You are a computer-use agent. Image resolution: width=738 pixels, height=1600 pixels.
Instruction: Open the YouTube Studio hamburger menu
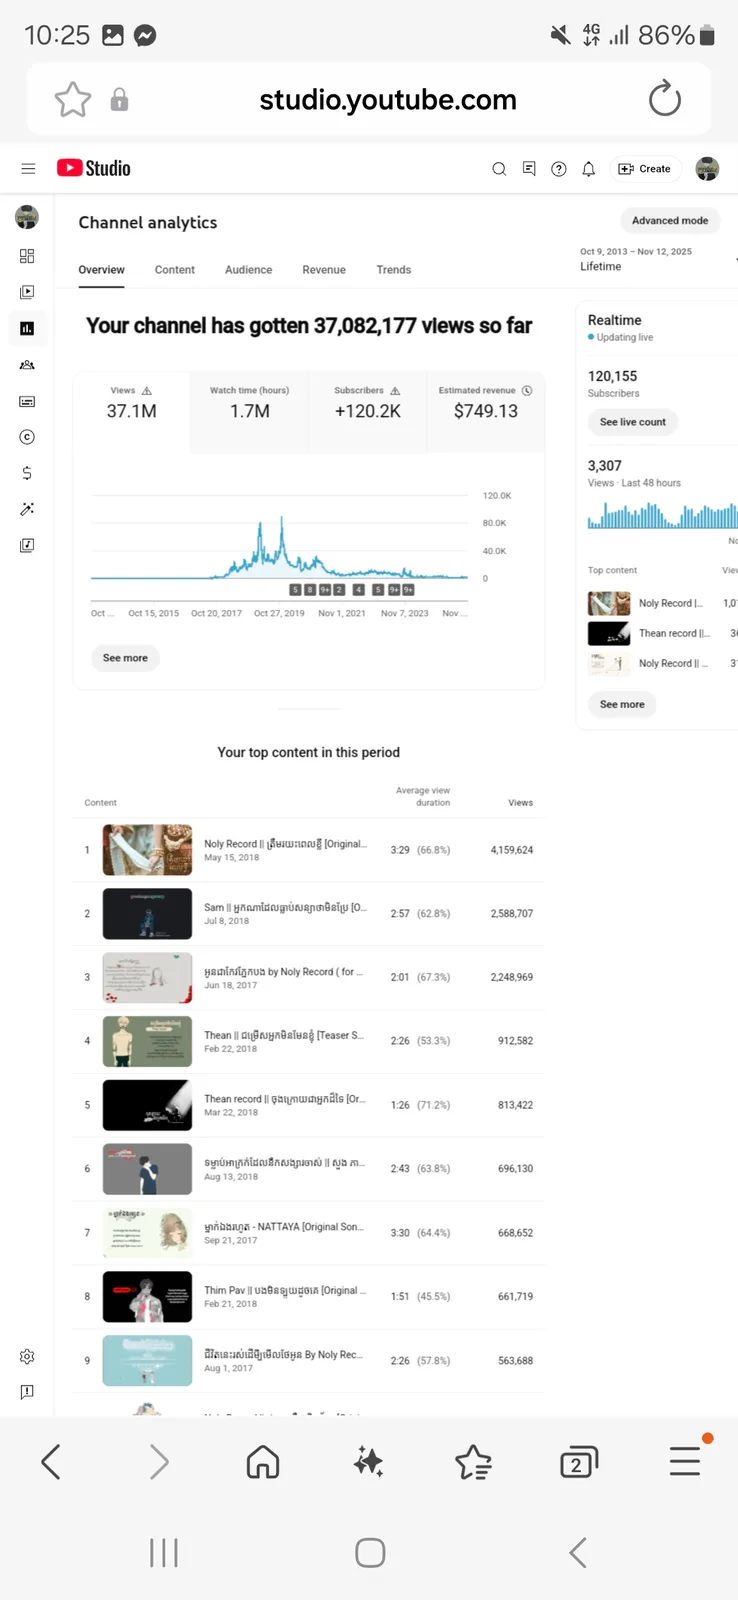coord(28,169)
